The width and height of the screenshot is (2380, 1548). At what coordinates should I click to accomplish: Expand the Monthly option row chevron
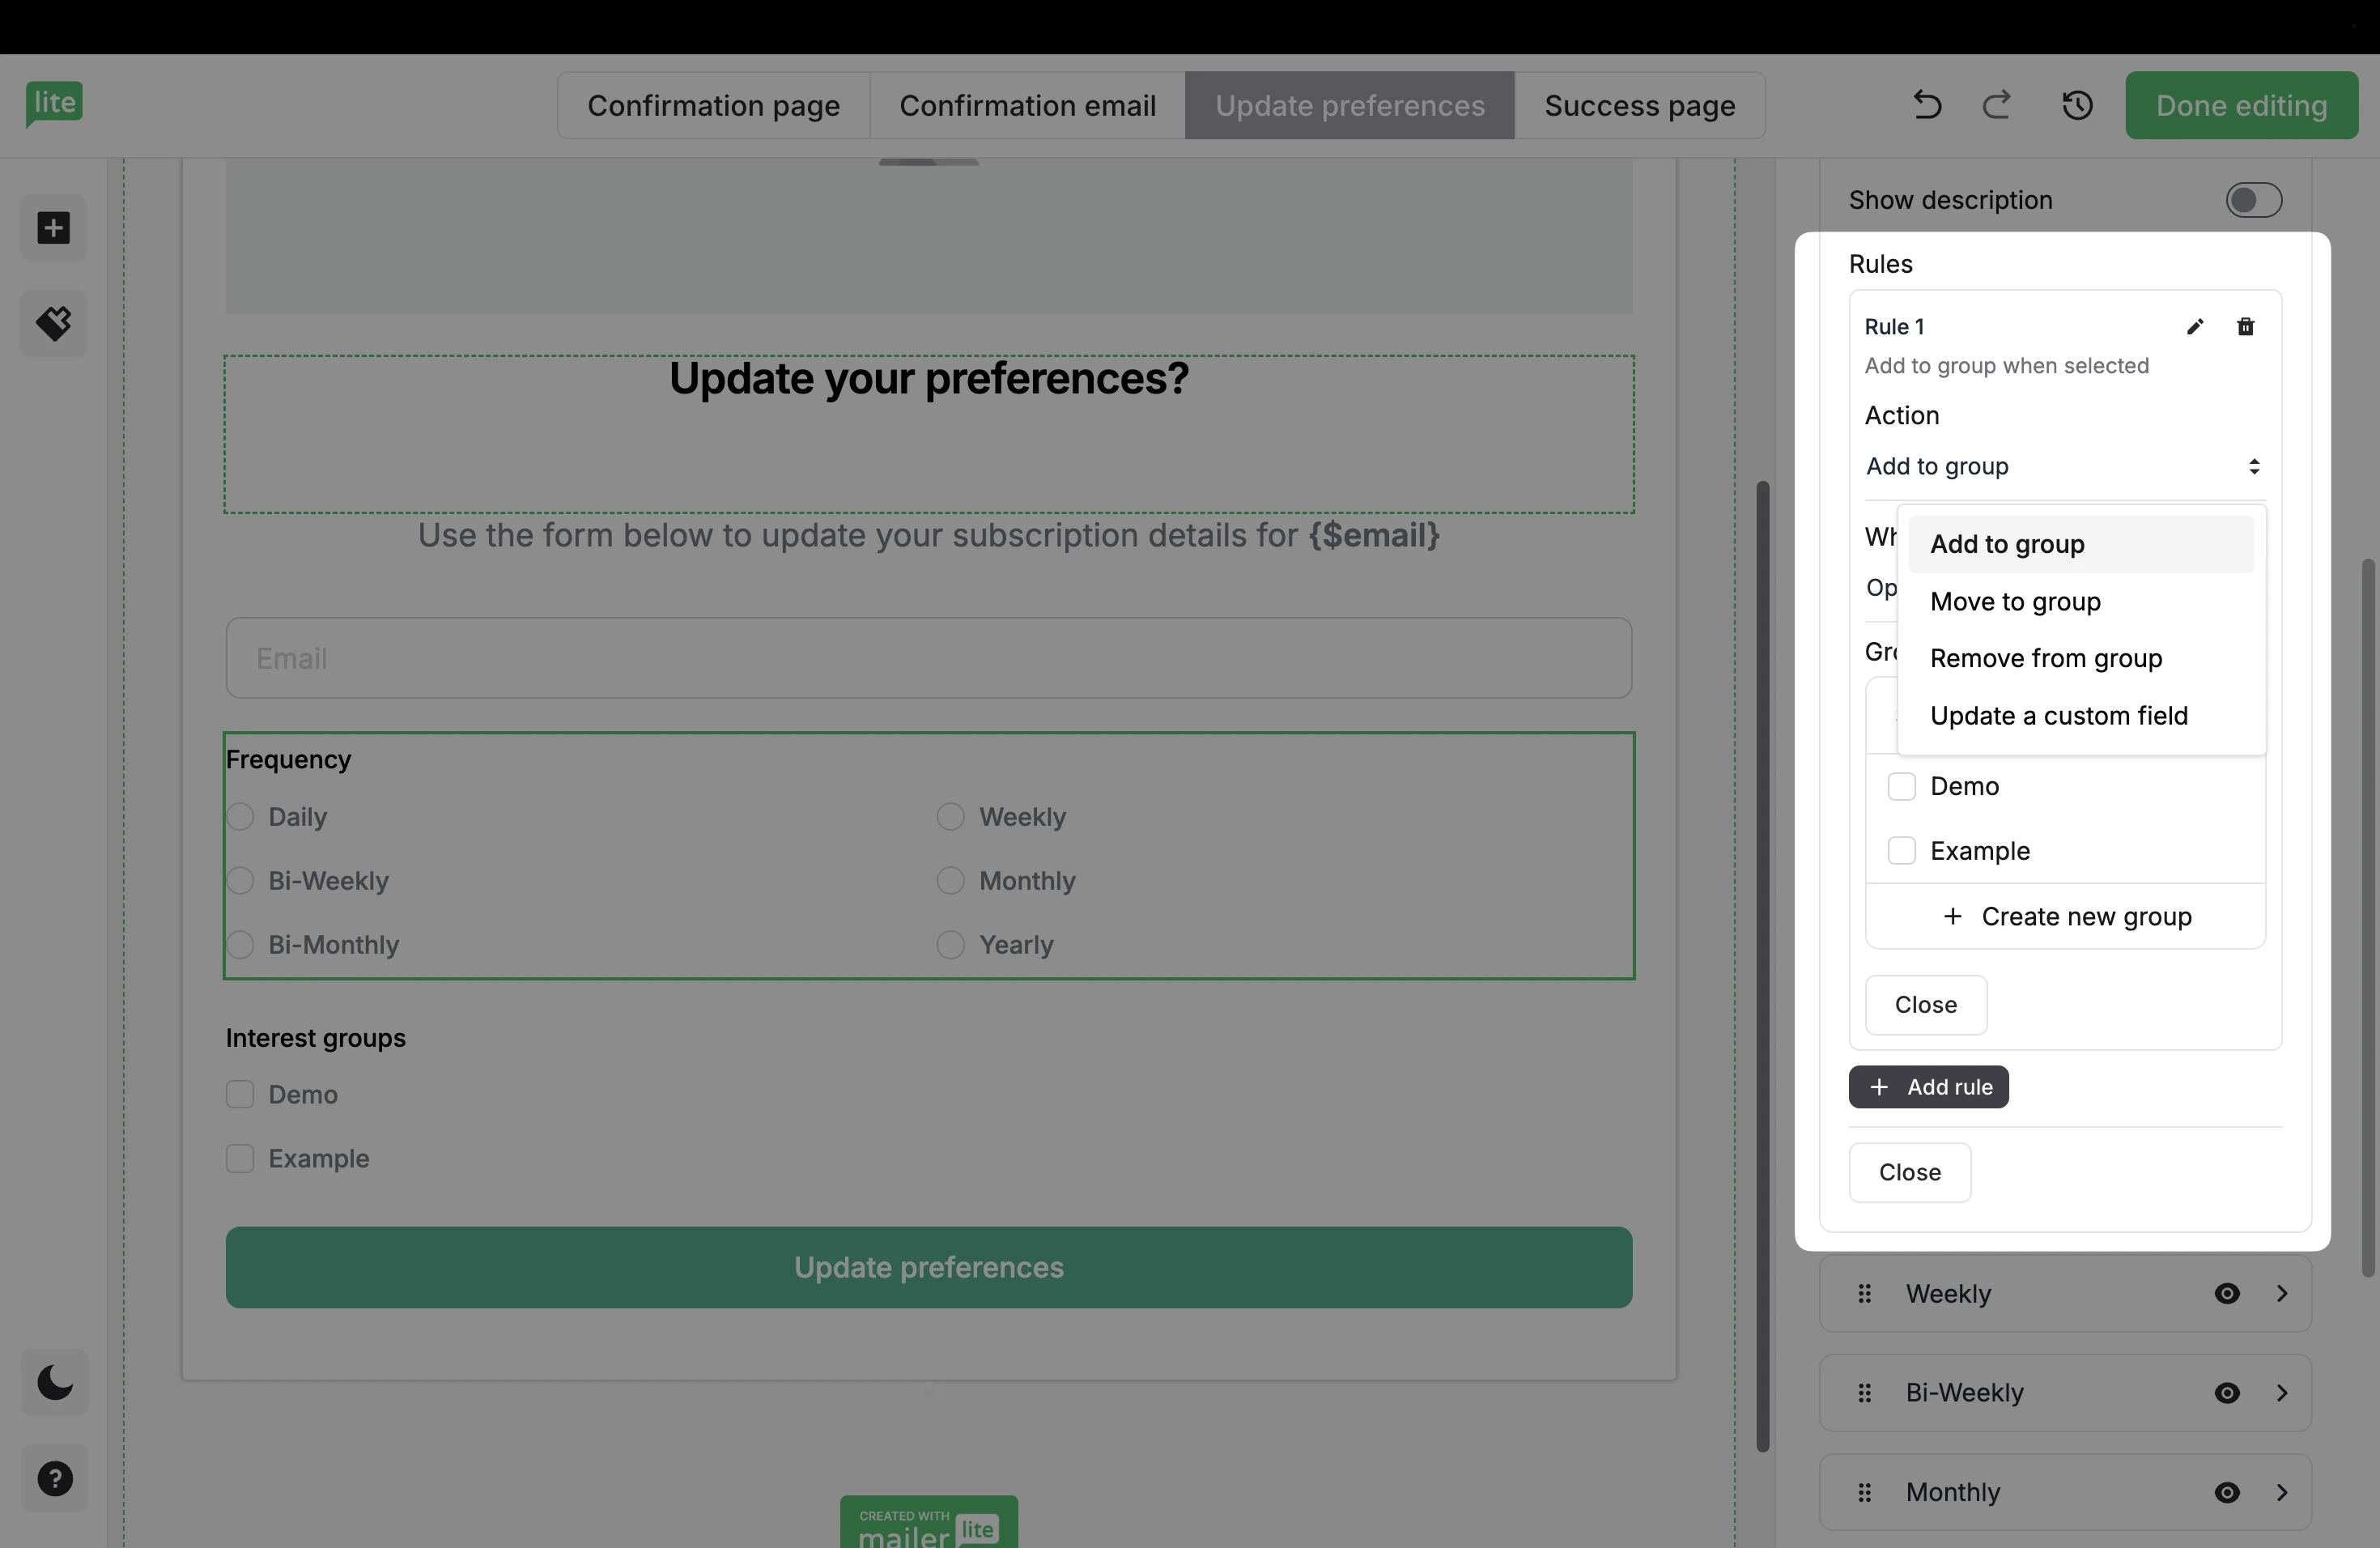(2282, 1493)
